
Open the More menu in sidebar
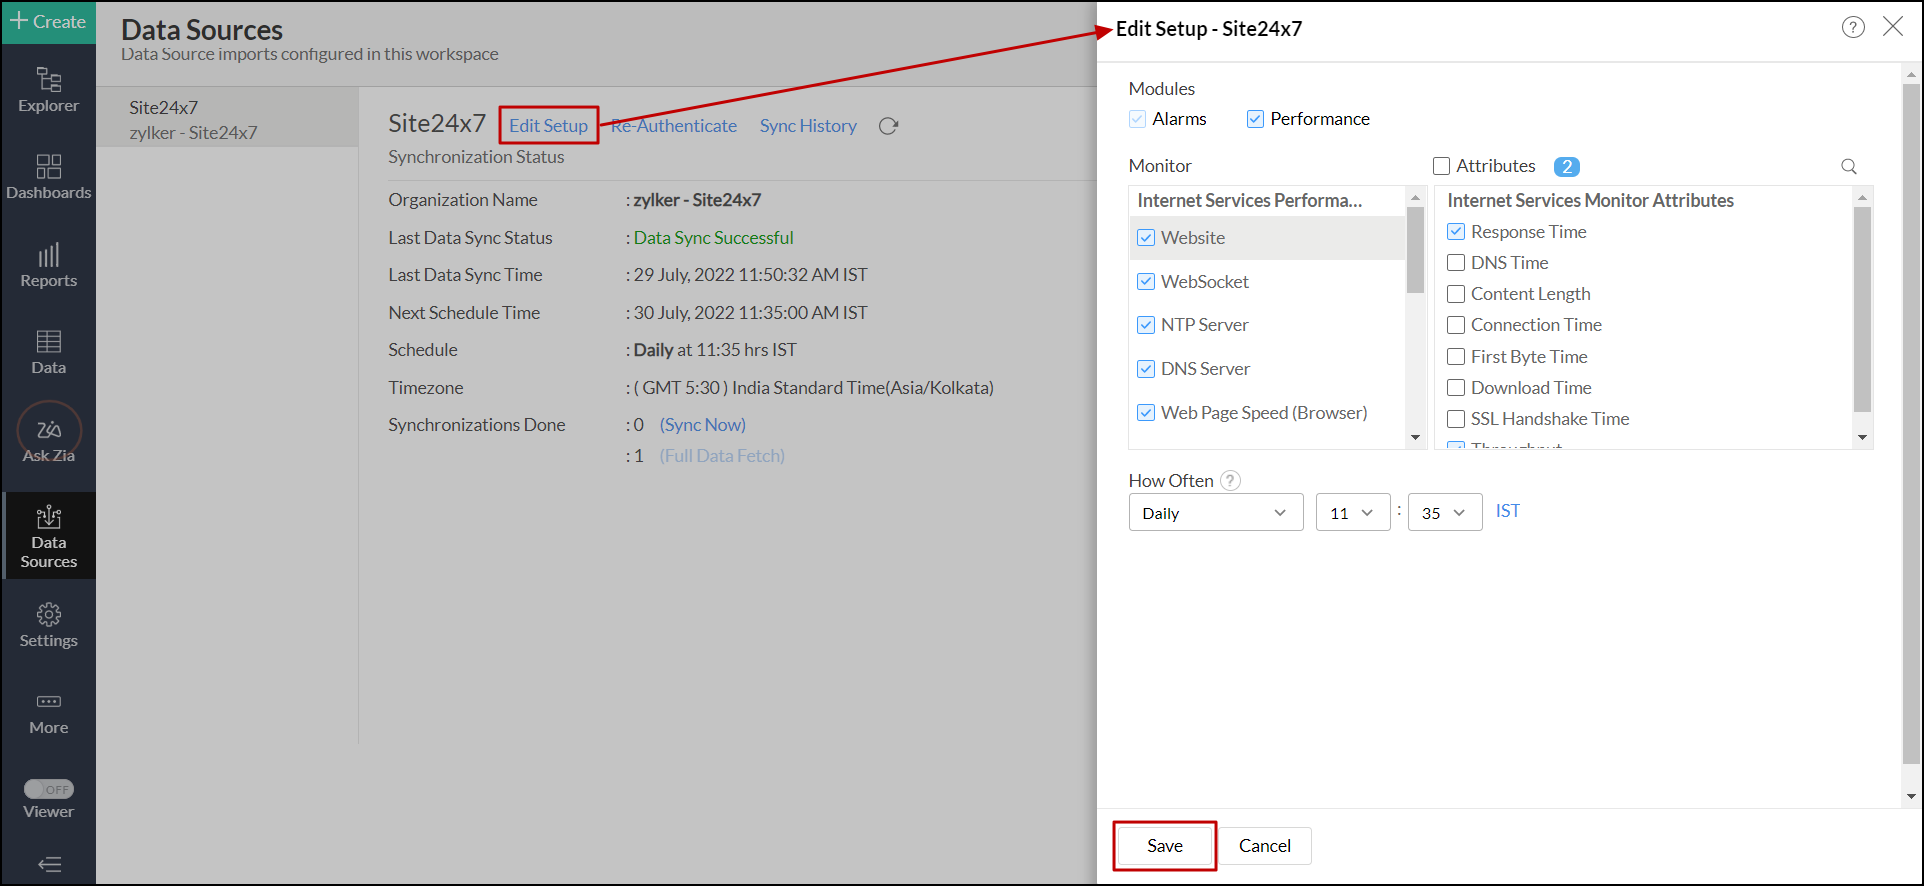click(x=48, y=712)
